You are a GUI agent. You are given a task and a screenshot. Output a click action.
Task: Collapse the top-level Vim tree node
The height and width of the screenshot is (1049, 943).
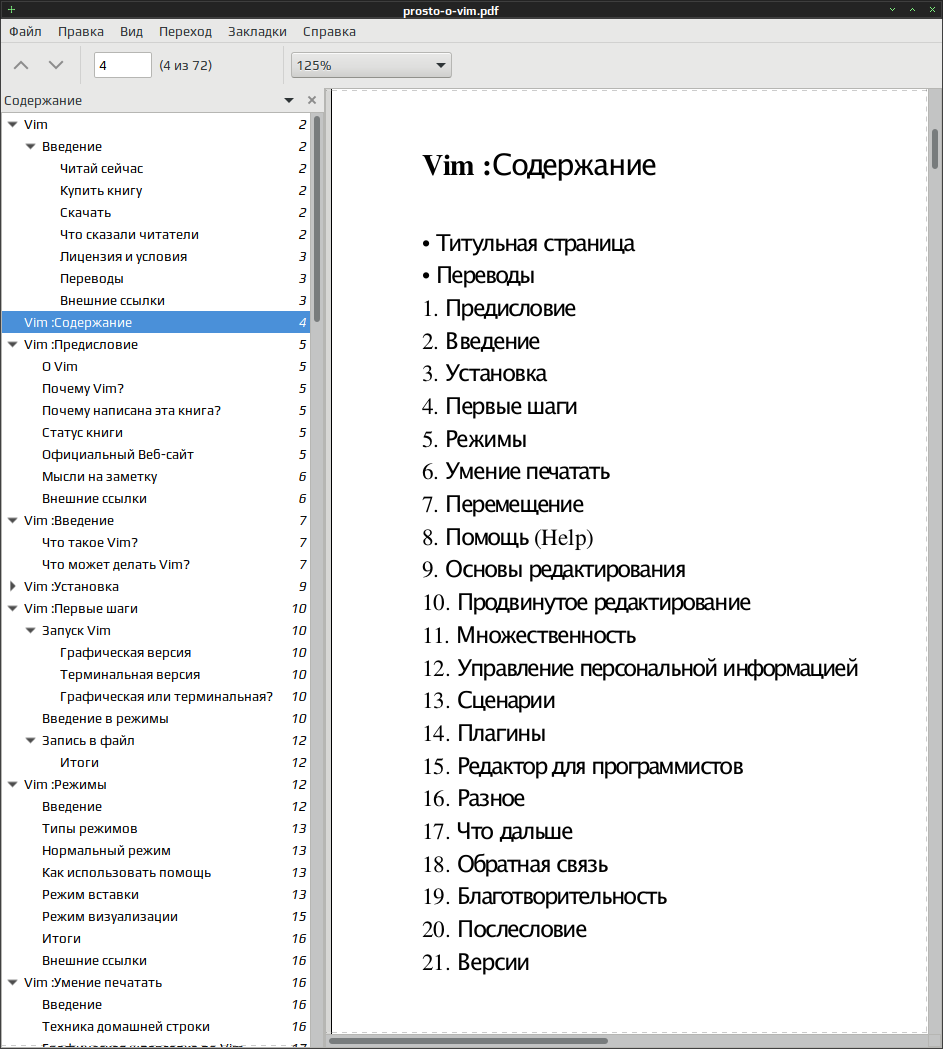click(x=13, y=124)
